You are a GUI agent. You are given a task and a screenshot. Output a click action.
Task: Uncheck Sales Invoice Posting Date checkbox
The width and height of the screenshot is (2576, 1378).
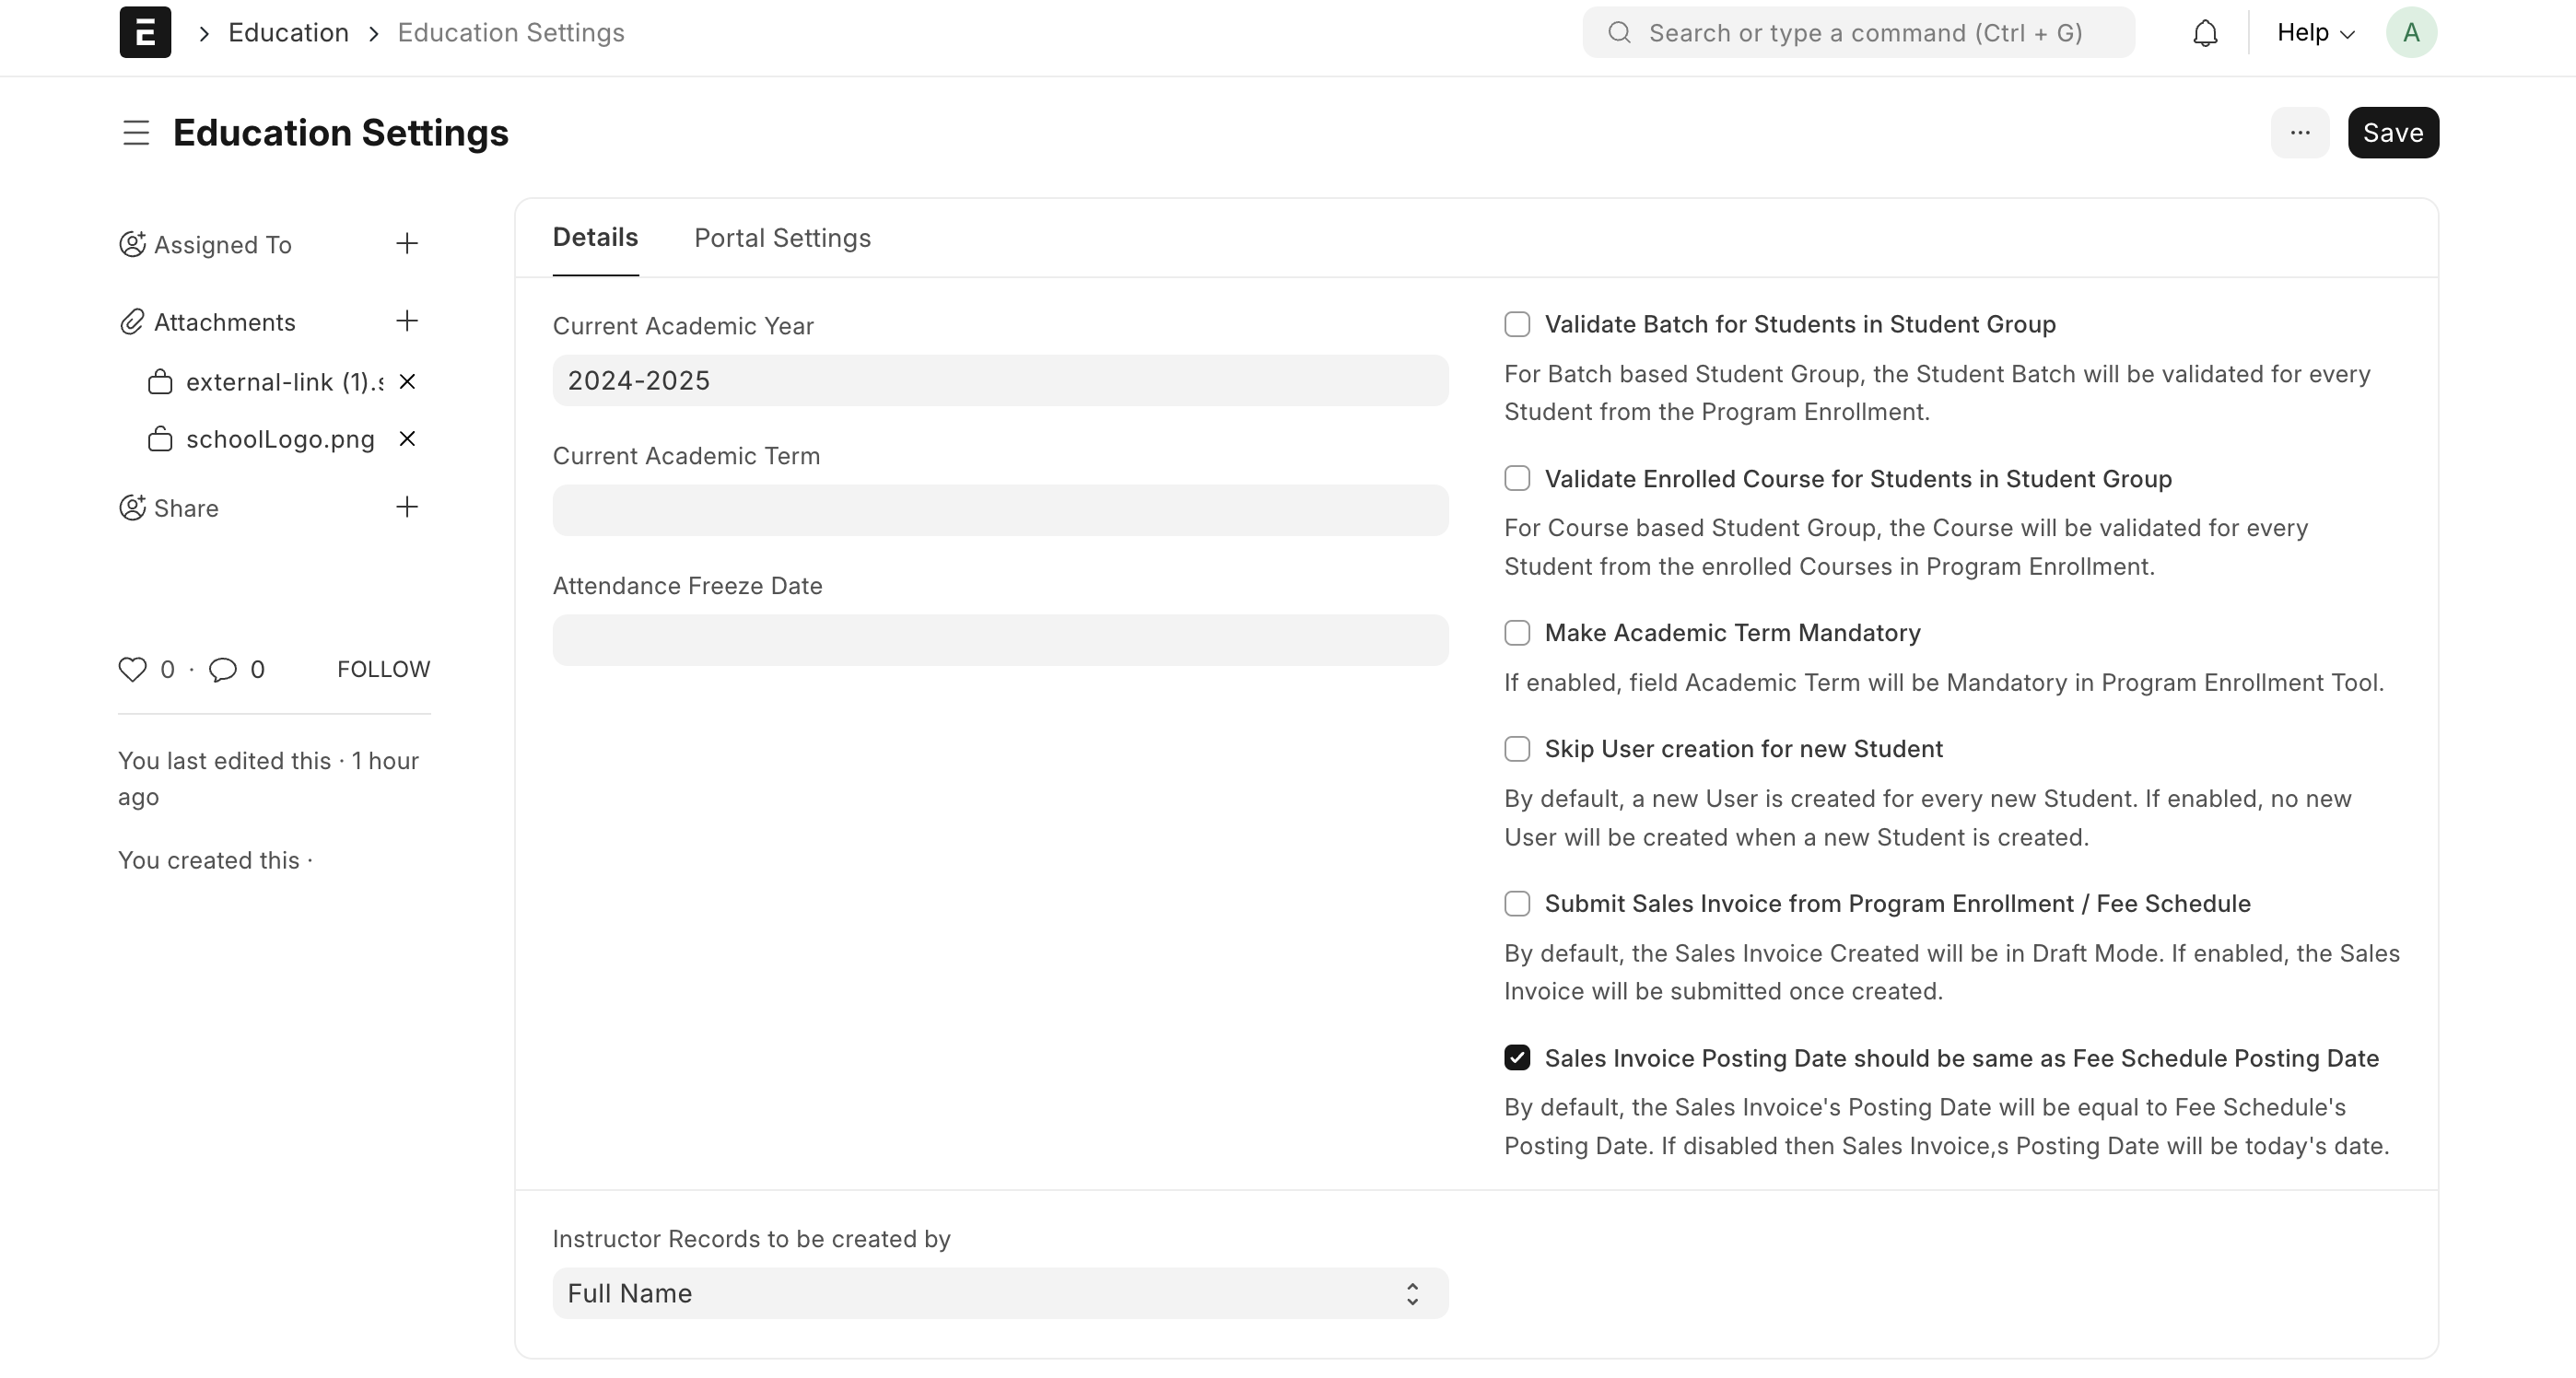(1517, 1058)
